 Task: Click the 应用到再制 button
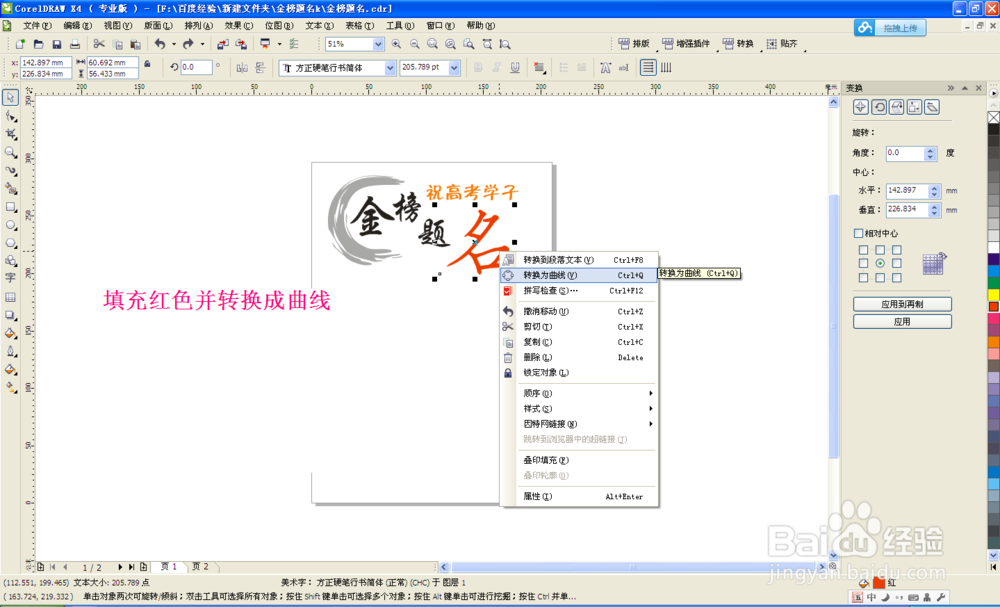point(902,304)
